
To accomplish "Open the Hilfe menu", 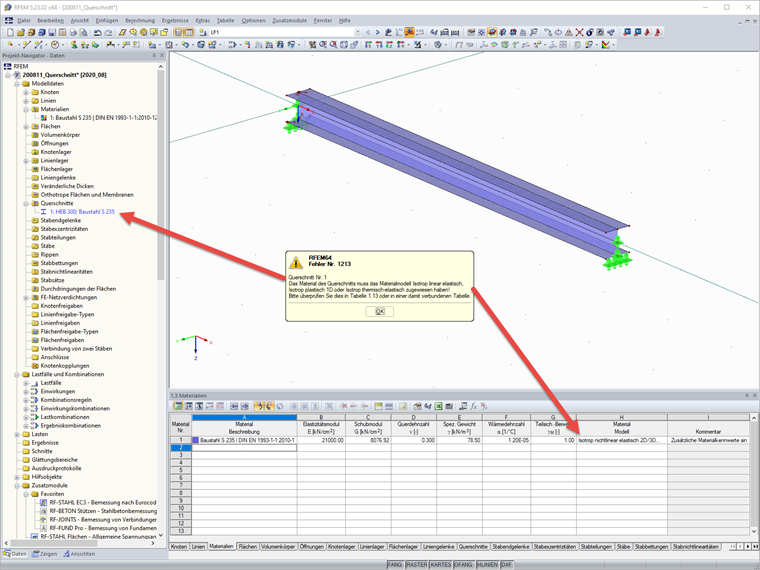I will (345, 20).
